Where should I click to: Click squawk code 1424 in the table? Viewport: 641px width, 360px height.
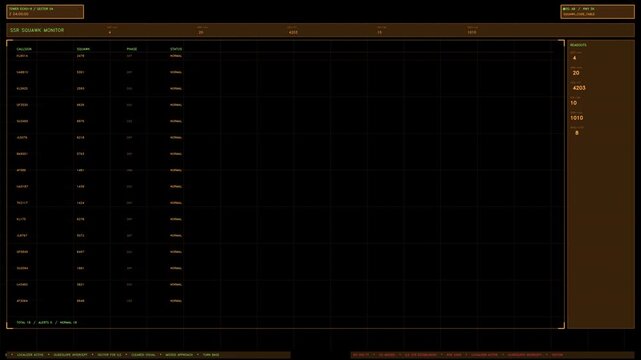pyautogui.click(x=81, y=203)
